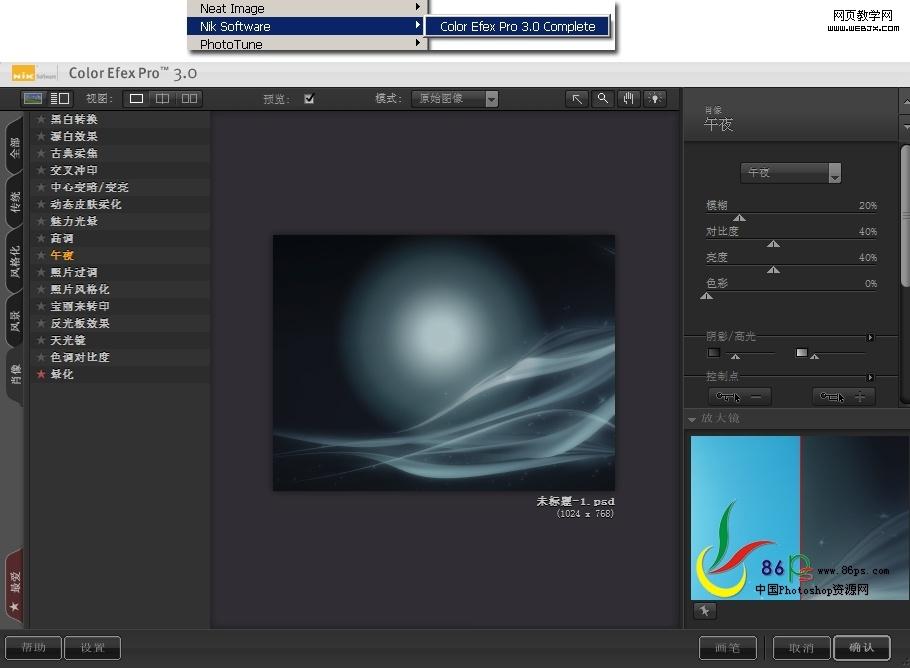Open the 午夜 preset dropdown
The height and width of the screenshot is (668, 910).
(790, 173)
